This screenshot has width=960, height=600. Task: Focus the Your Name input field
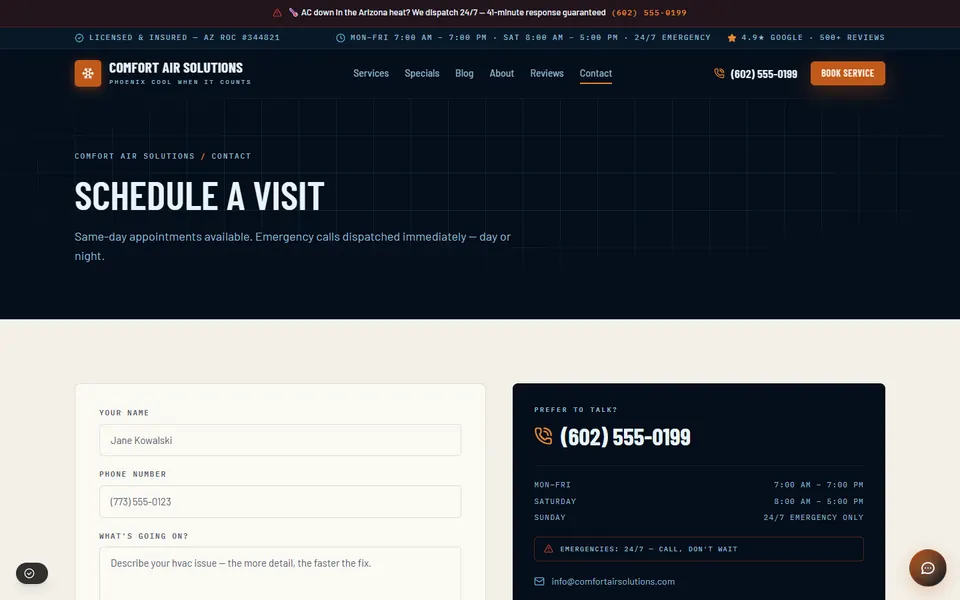(280, 440)
